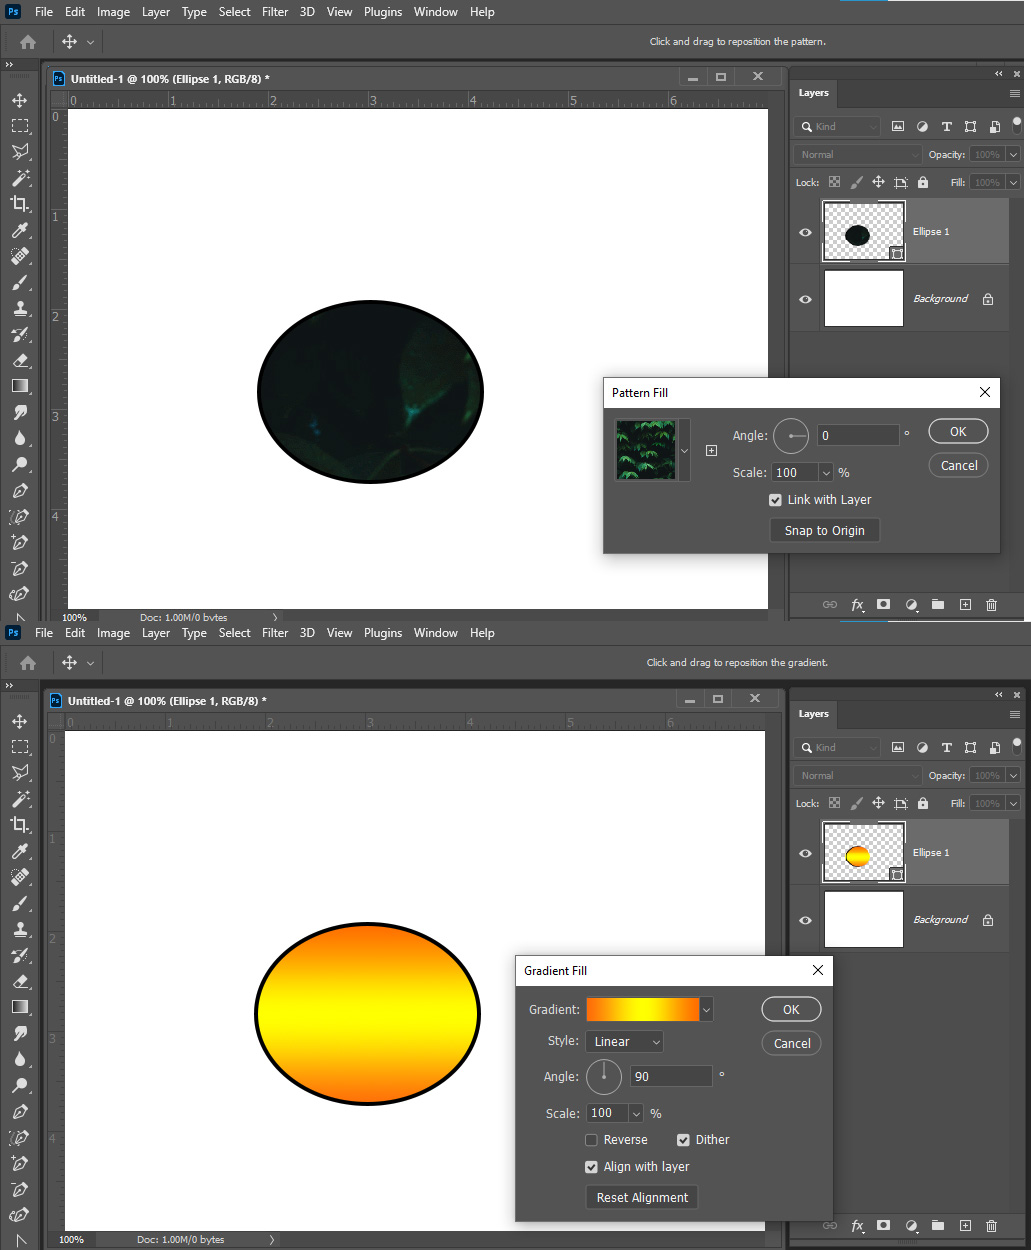
Task: Click Snap to Origin in Pattern Fill
Action: 824,529
